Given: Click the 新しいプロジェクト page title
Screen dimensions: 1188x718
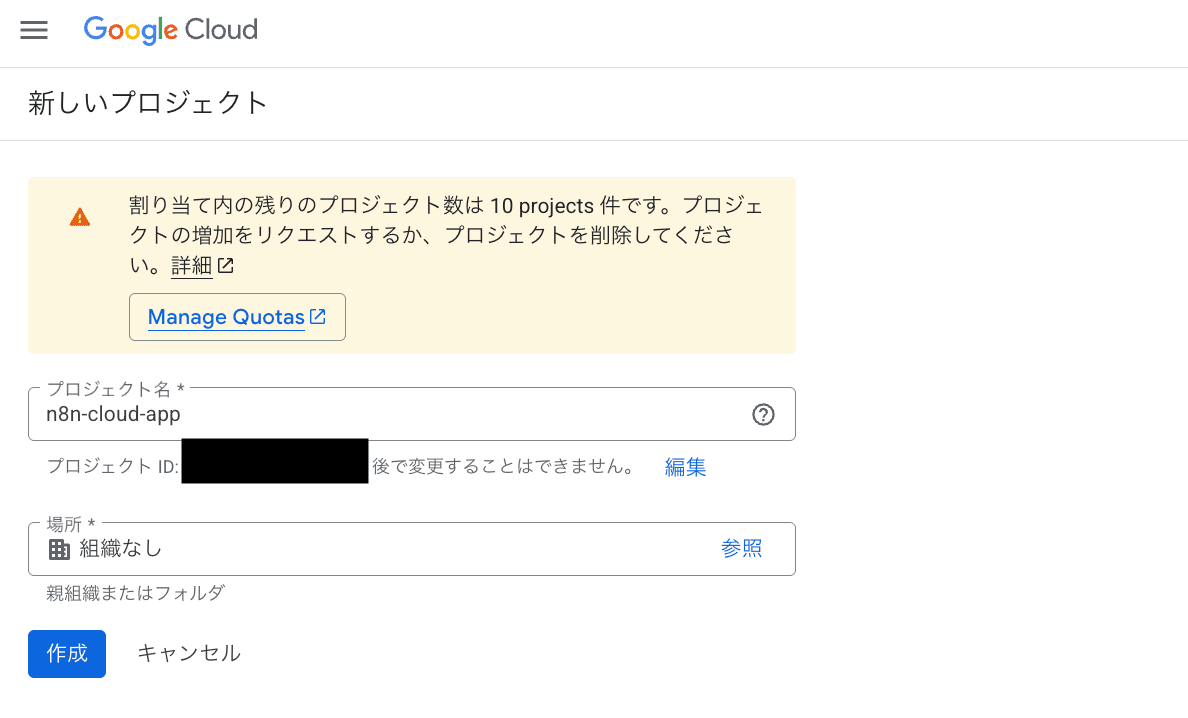Looking at the screenshot, I should coord(148,103).
